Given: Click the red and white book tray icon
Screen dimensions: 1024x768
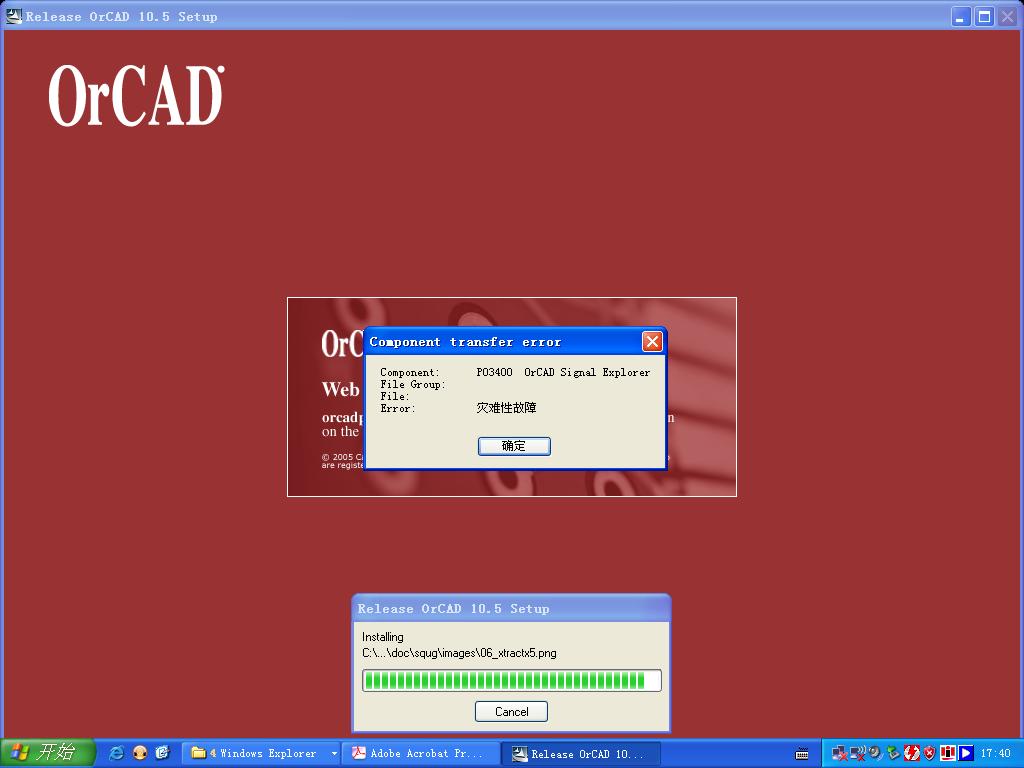Looking at the screenshot, I should [x=948, y=754].
